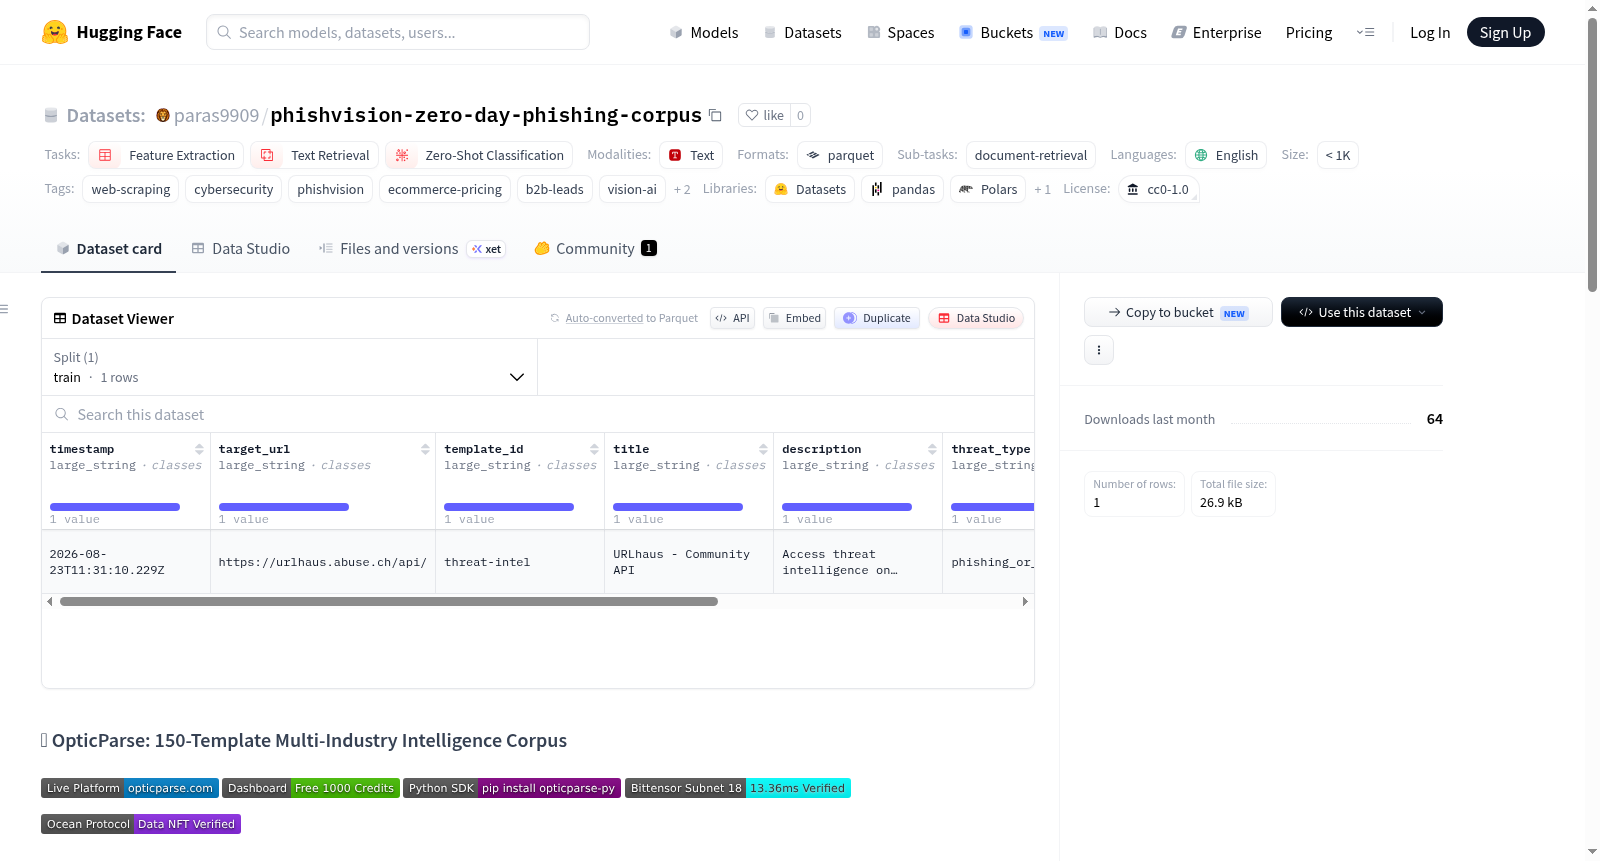Viewport: 1600px width, 861px height.
Task: Click the cc0-1.0 license tag
Action: 1158,189
